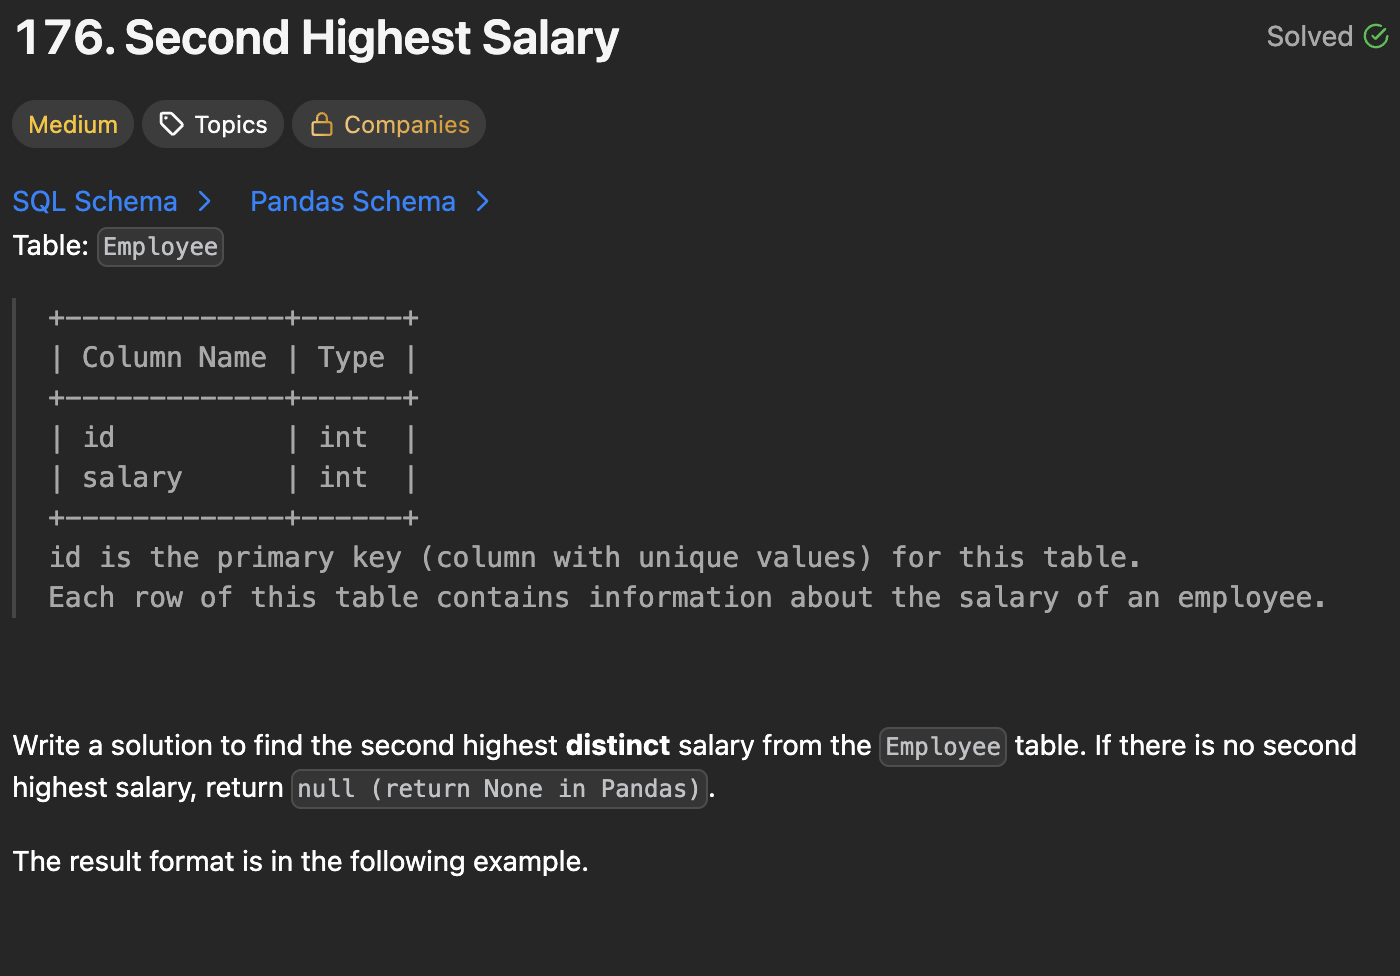Click the result format sentence
The width and height of the screenshot is (1400, 976).
tap(300, 862)
